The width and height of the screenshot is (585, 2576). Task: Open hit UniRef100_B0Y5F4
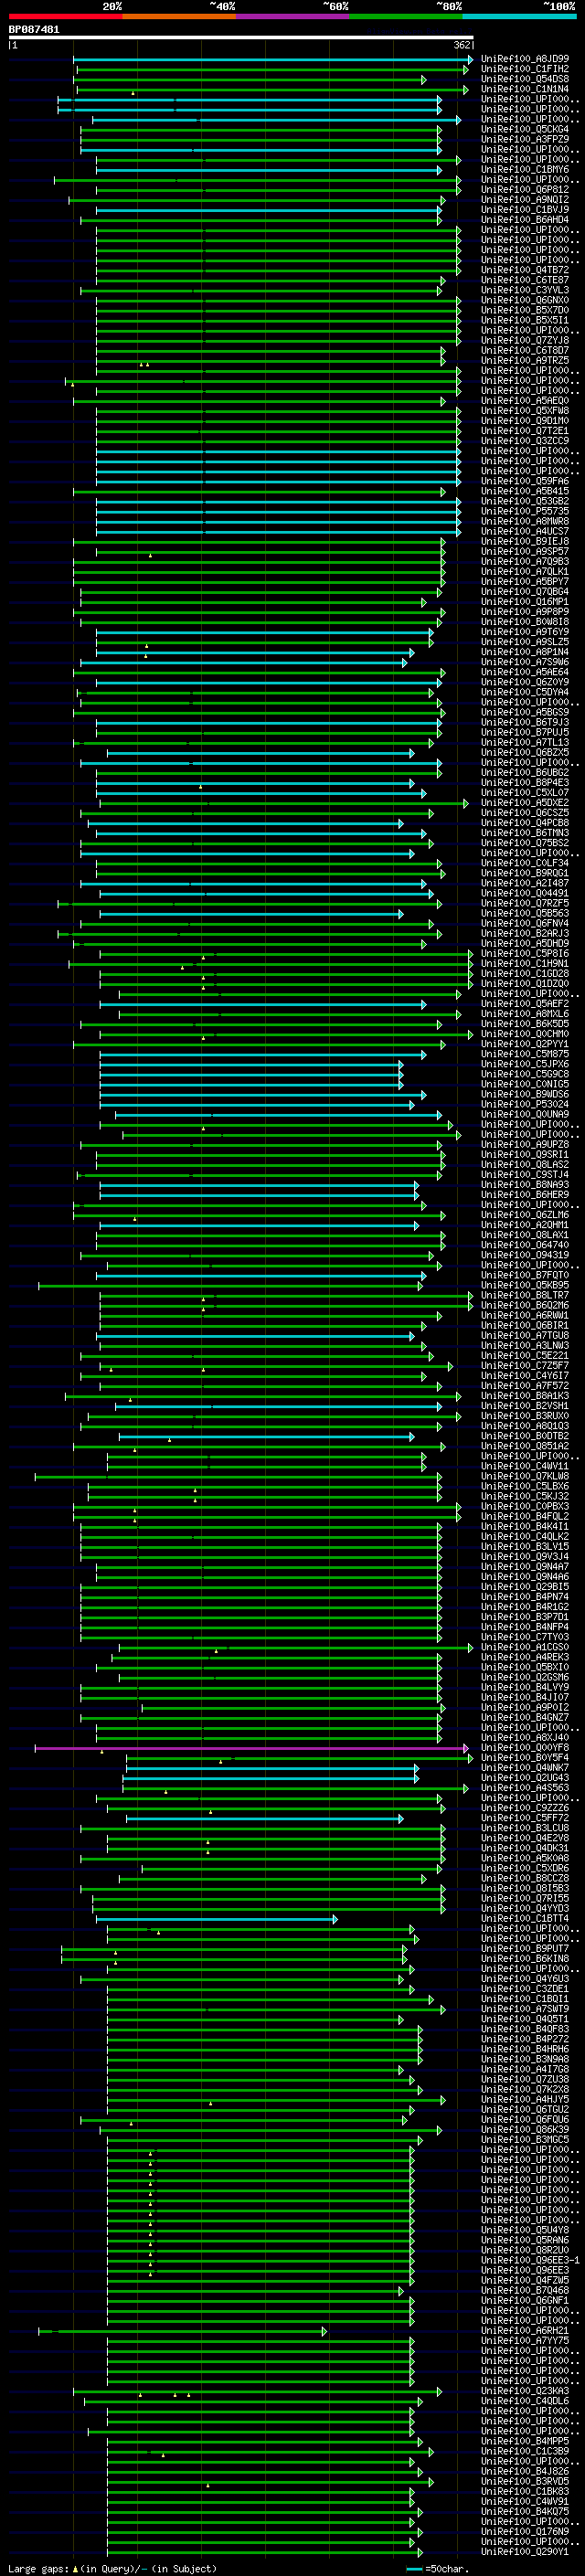[525, 1759]
